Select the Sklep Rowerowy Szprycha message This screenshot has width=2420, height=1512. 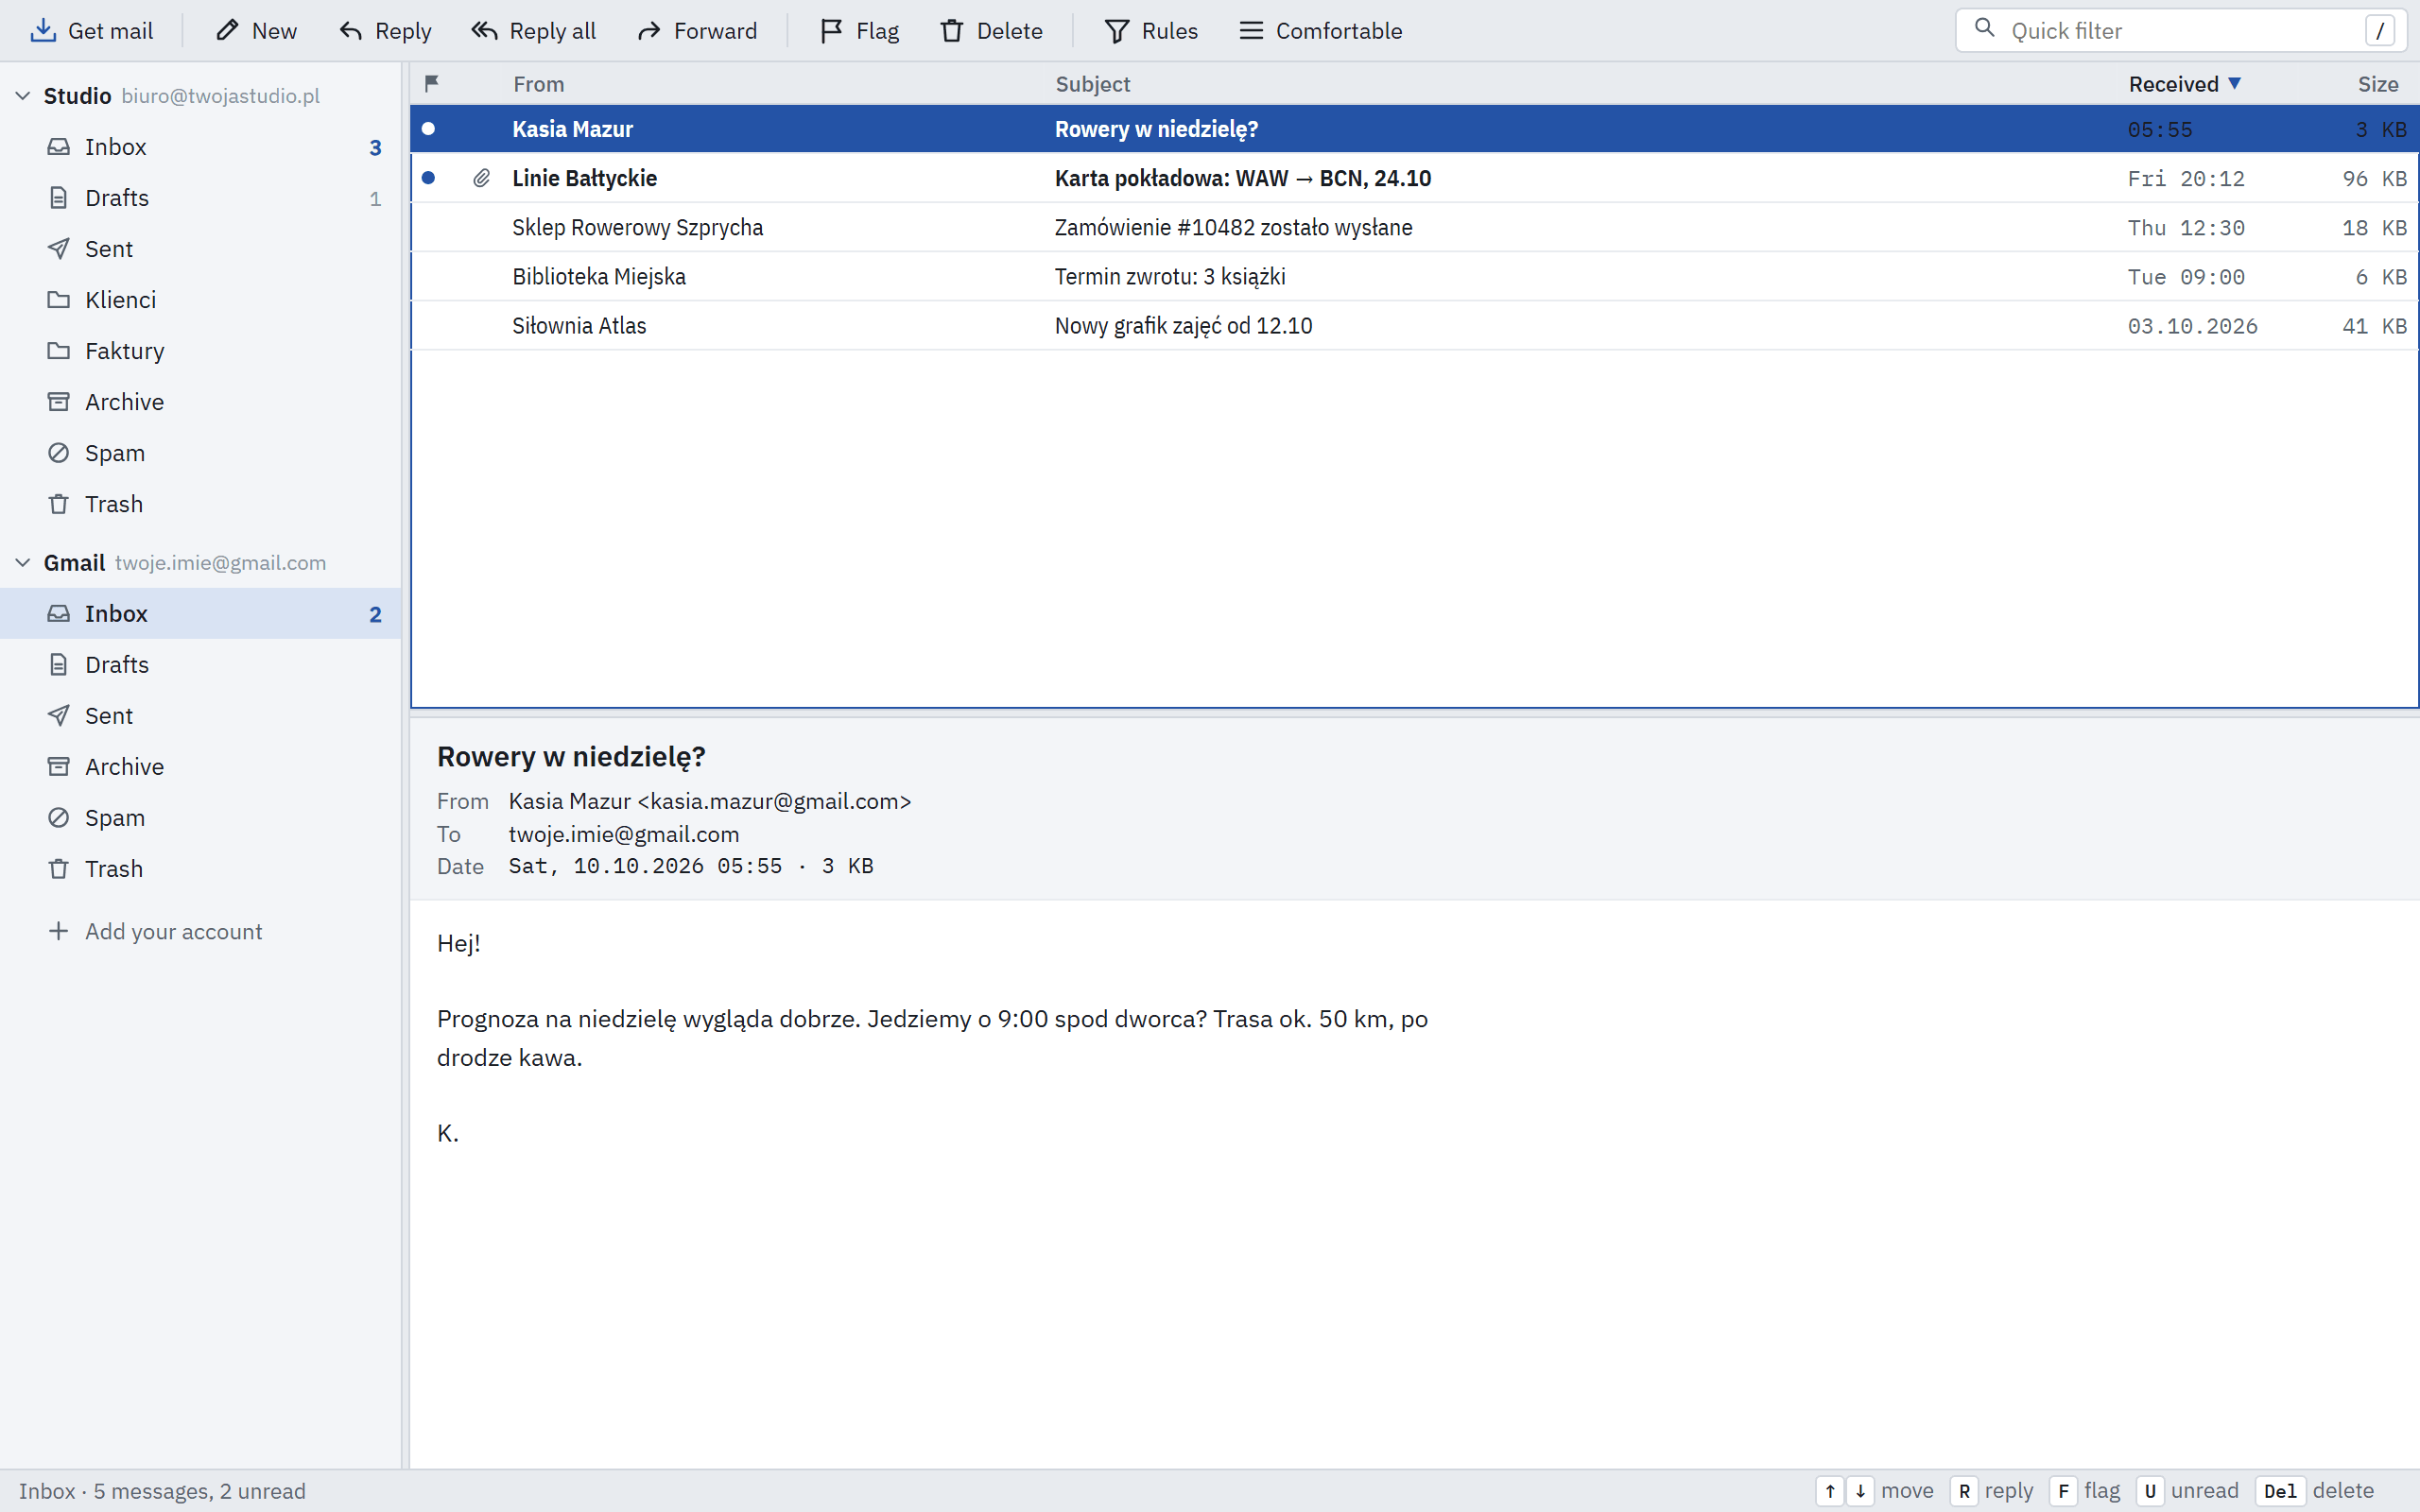coord(1414,227)
